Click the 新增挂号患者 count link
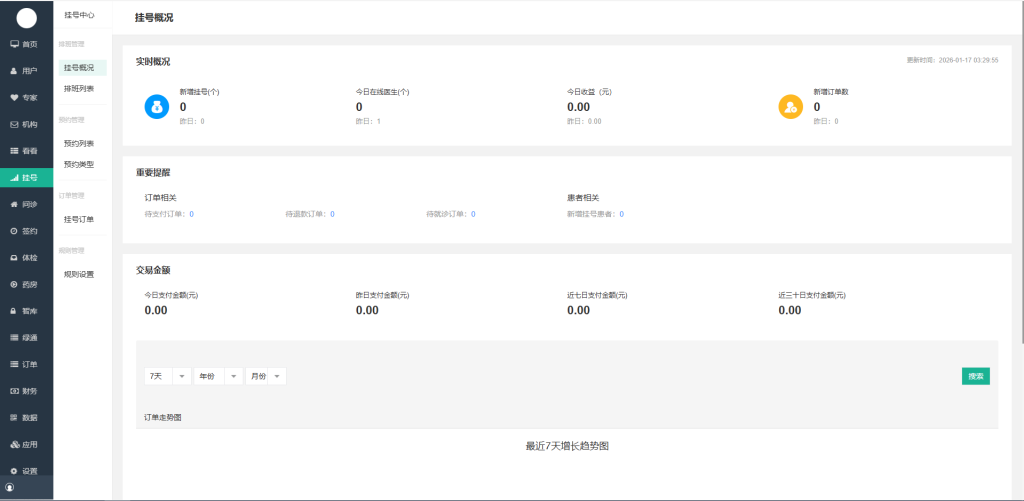 click(x=621, y=214)
